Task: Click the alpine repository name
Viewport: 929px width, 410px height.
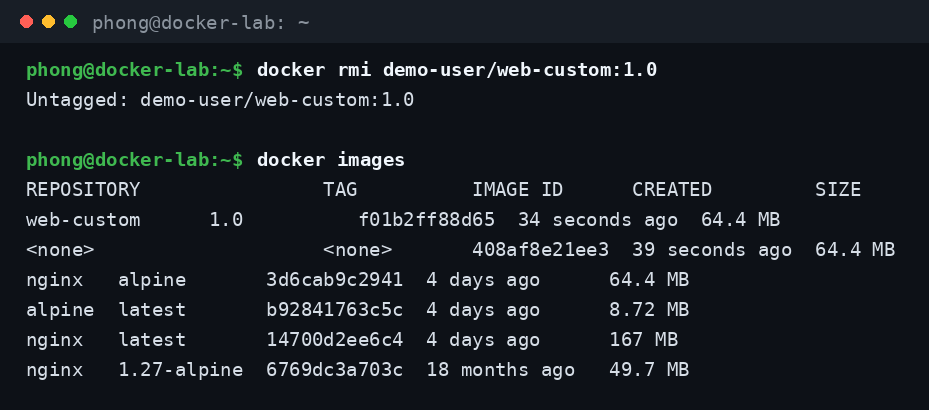Action: pos(60,310)
